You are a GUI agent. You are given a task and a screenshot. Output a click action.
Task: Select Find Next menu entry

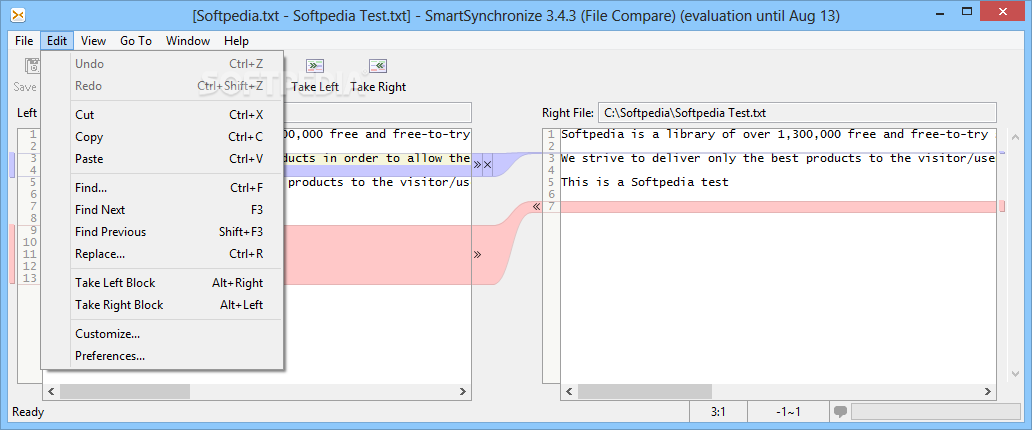click(163, 210)
